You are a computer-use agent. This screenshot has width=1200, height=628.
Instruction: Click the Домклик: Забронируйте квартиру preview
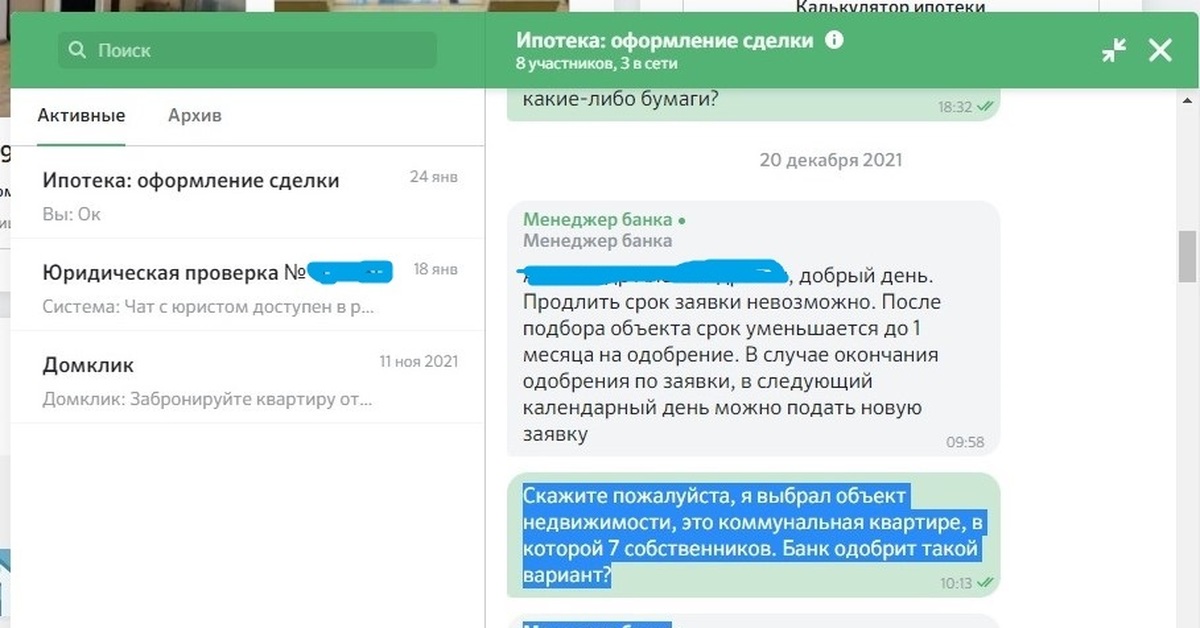click(x=207, y=399)
